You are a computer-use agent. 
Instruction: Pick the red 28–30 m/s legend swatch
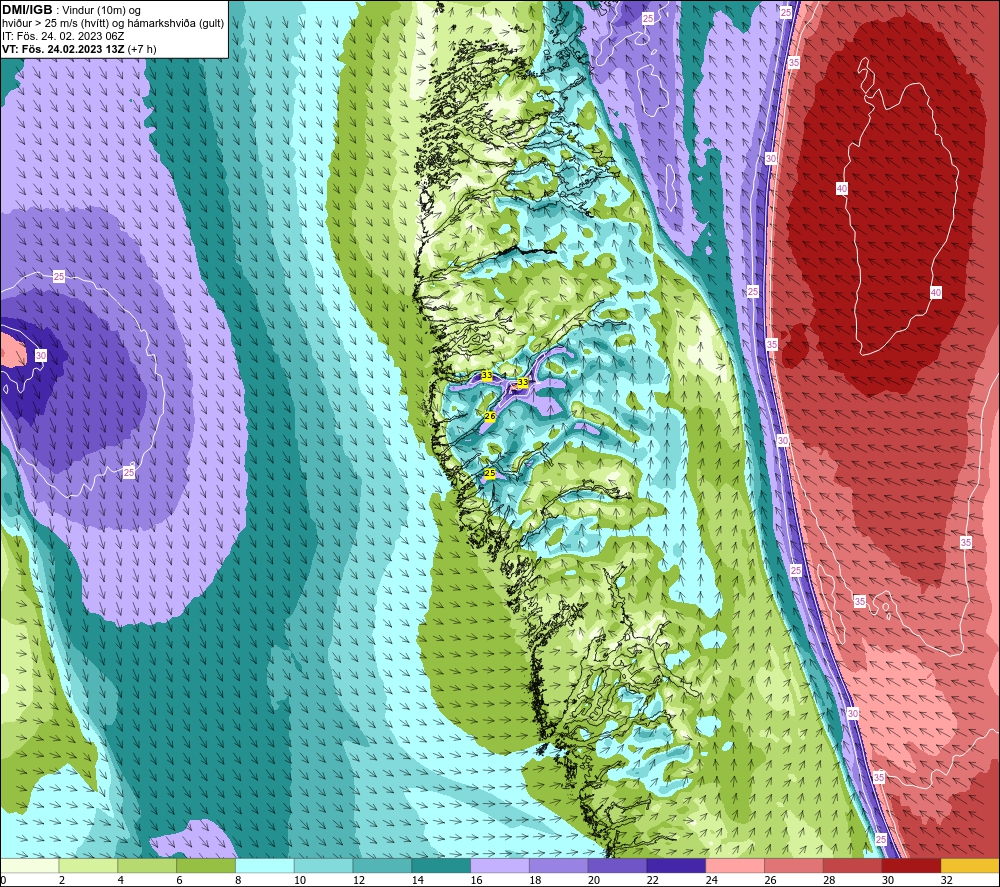[x=852, y=865]
